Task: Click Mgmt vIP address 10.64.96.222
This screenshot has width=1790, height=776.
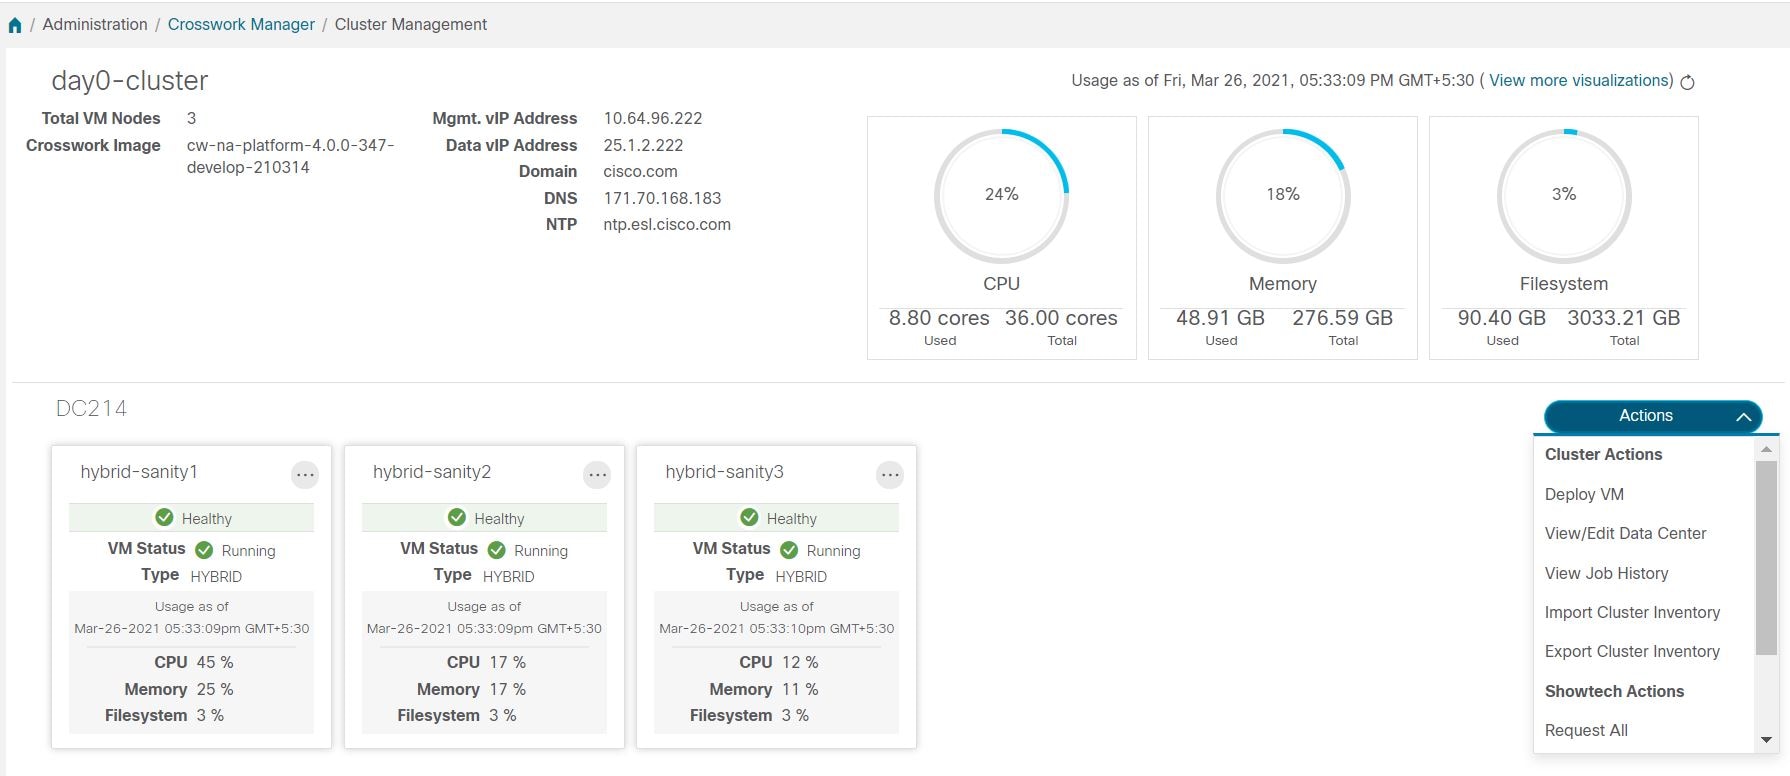Action: [653, 118]
